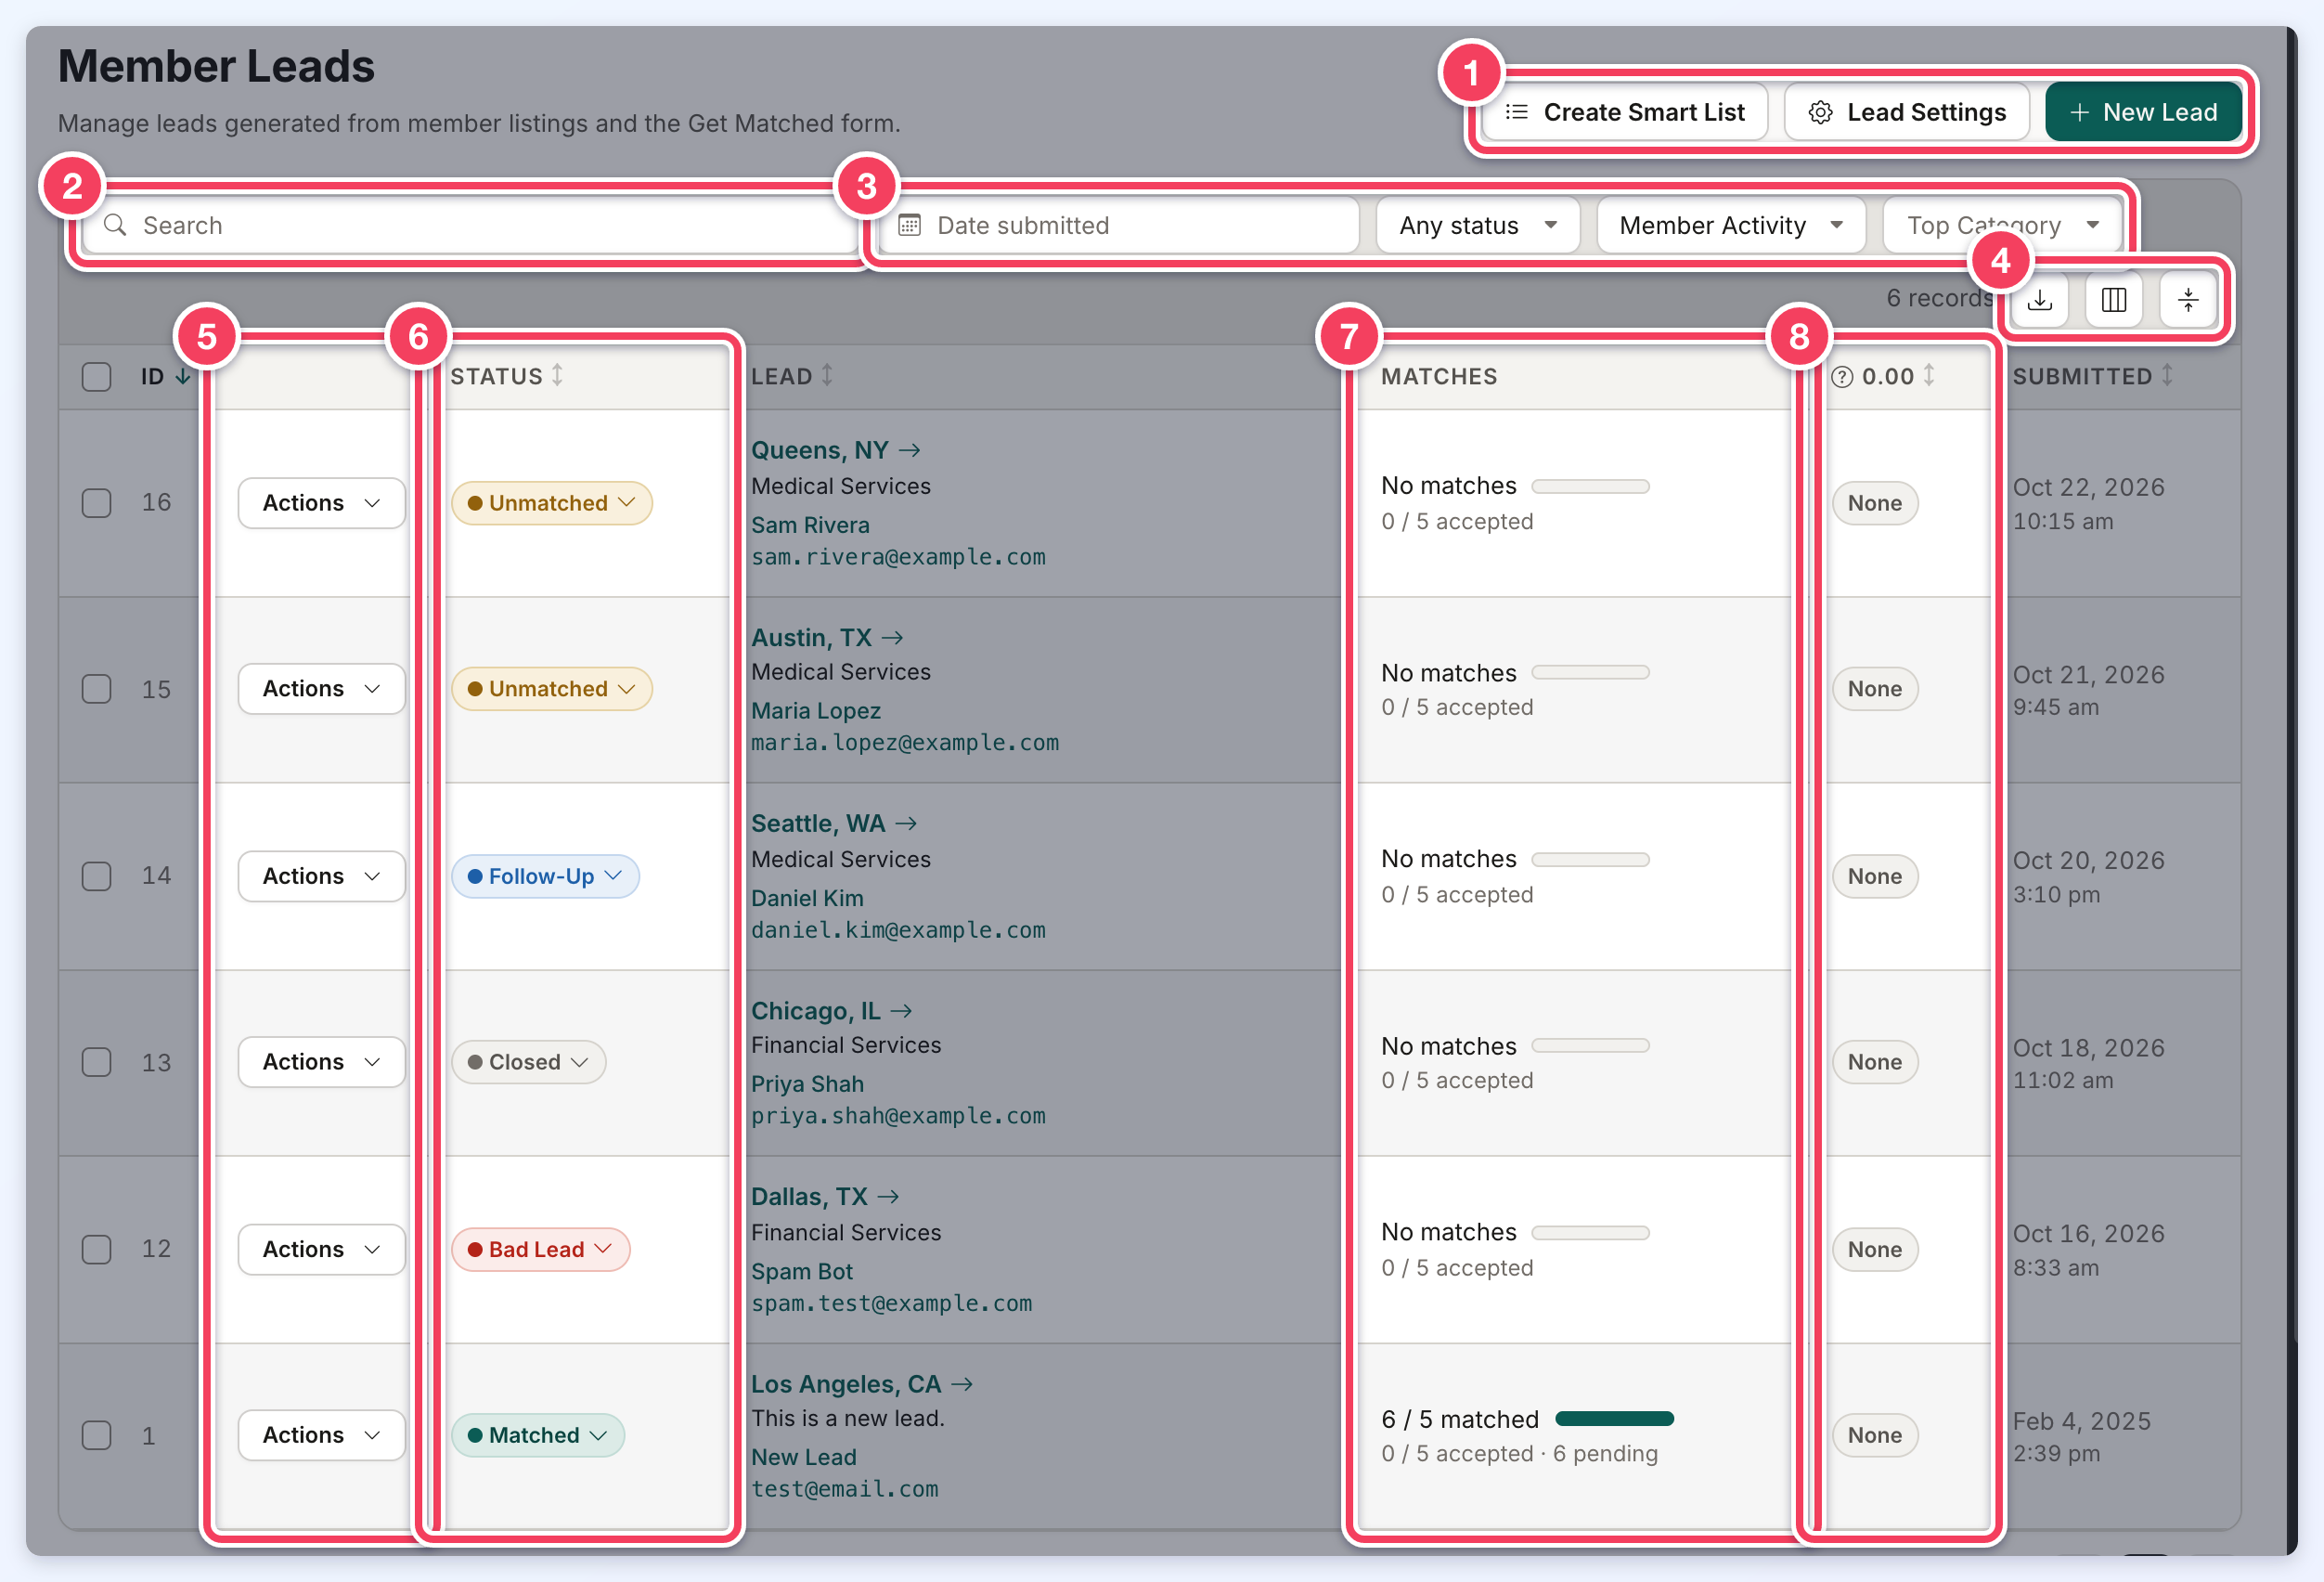Check the box for lead ID 13
This screenshot has height=1582, width=2324.
click(96, 1062)
